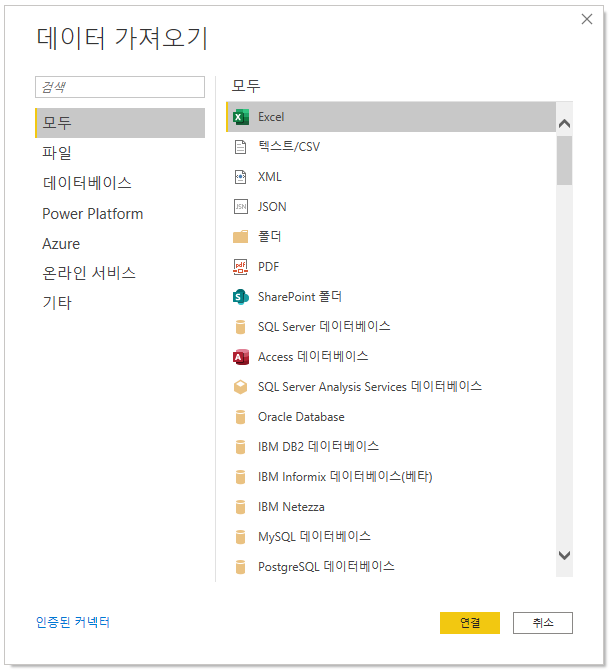Select the Oracle Database label

coord(301,417)
